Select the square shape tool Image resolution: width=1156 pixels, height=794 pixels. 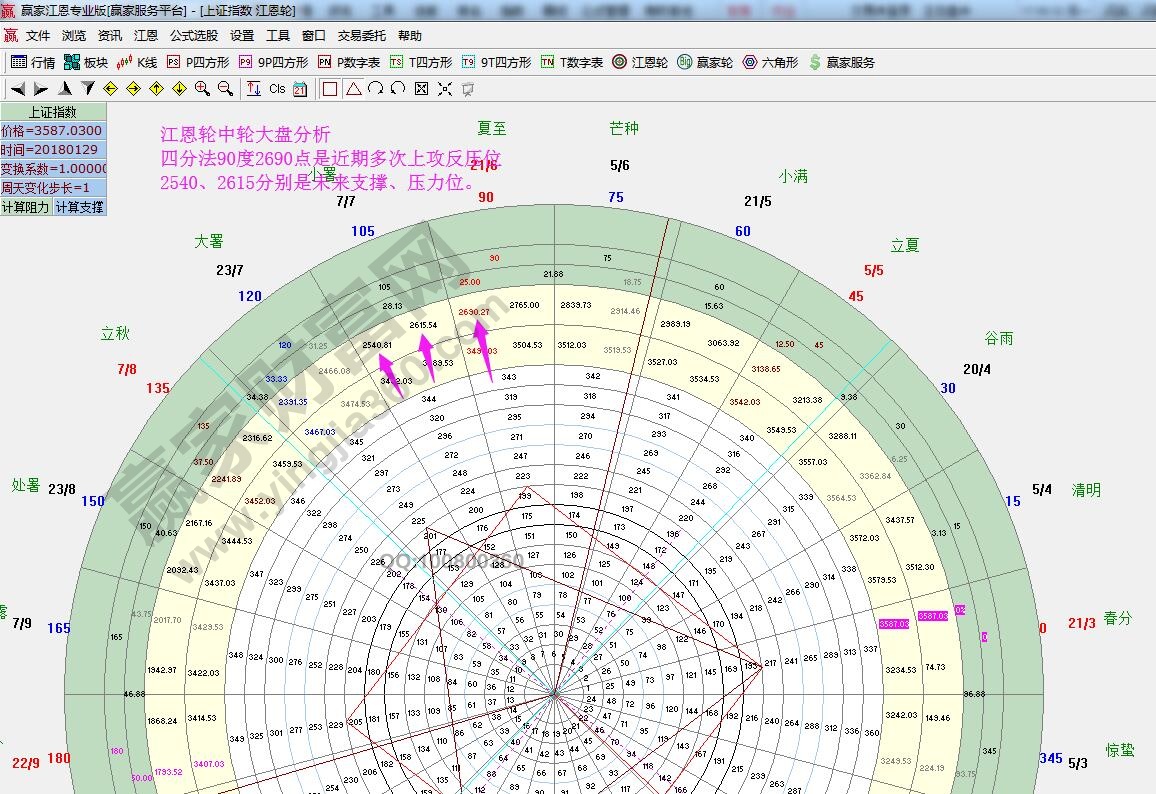pos(330,89)
